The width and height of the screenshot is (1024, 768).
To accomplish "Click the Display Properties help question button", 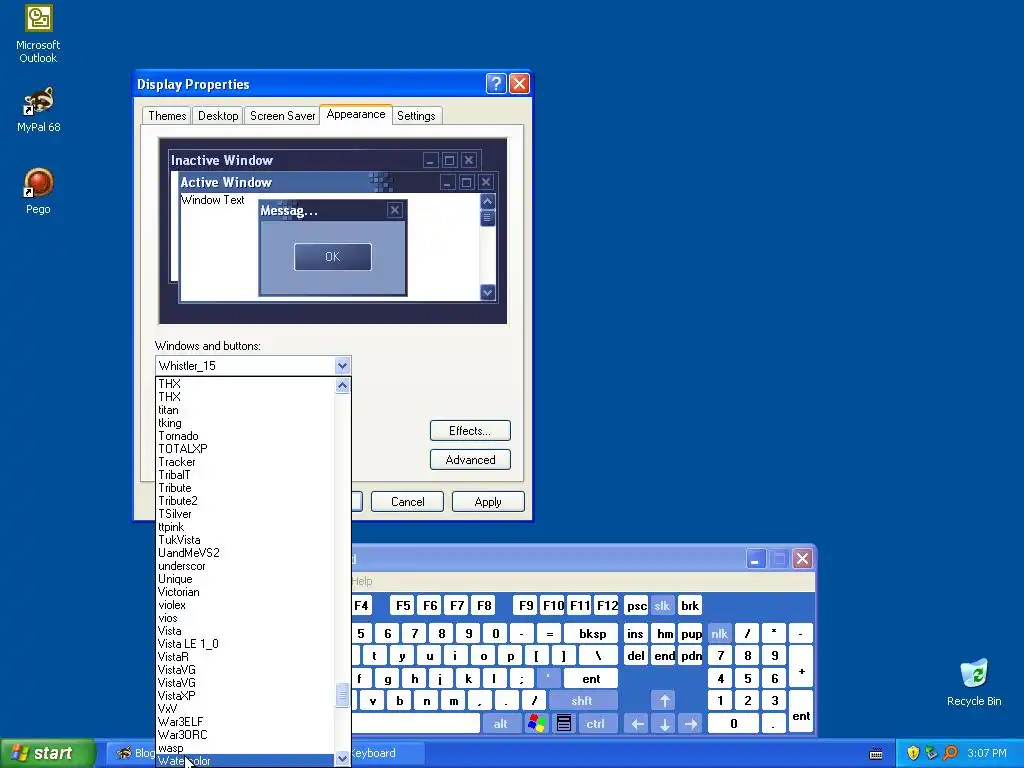I will click(x=496, y=84).
